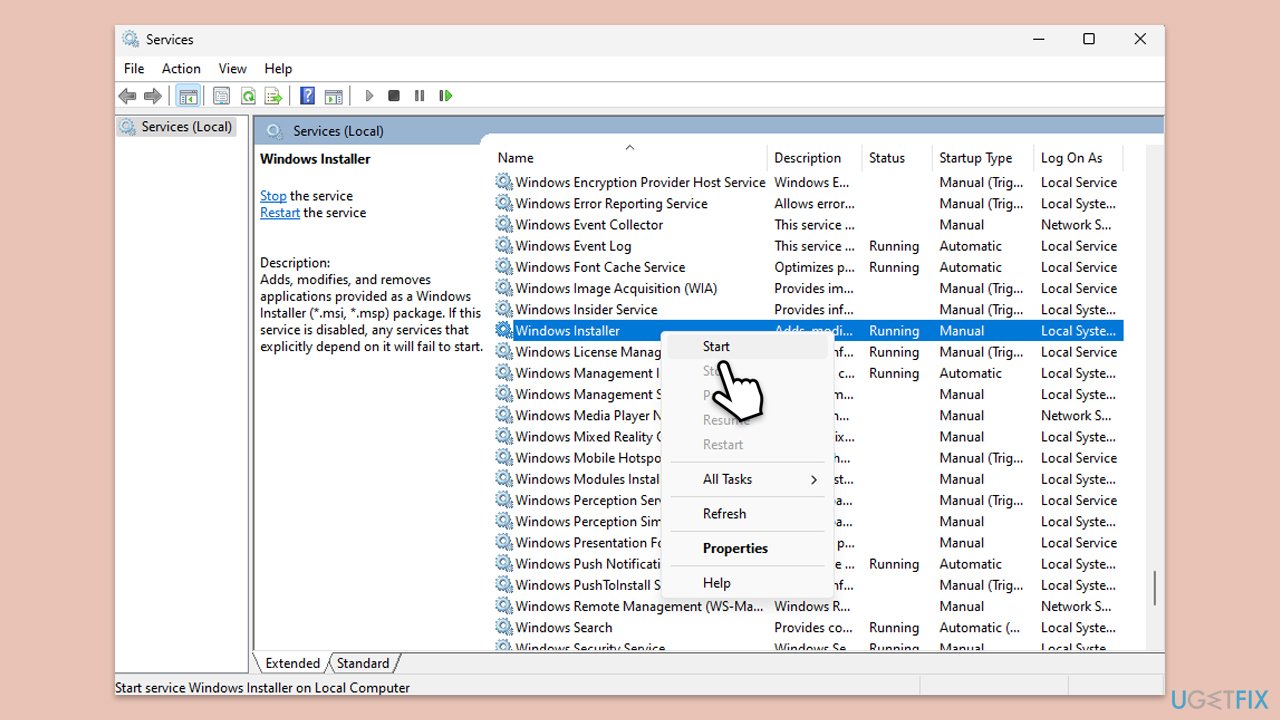
Task: Switch to the Standard tab
Action: (x=363, y=663)
